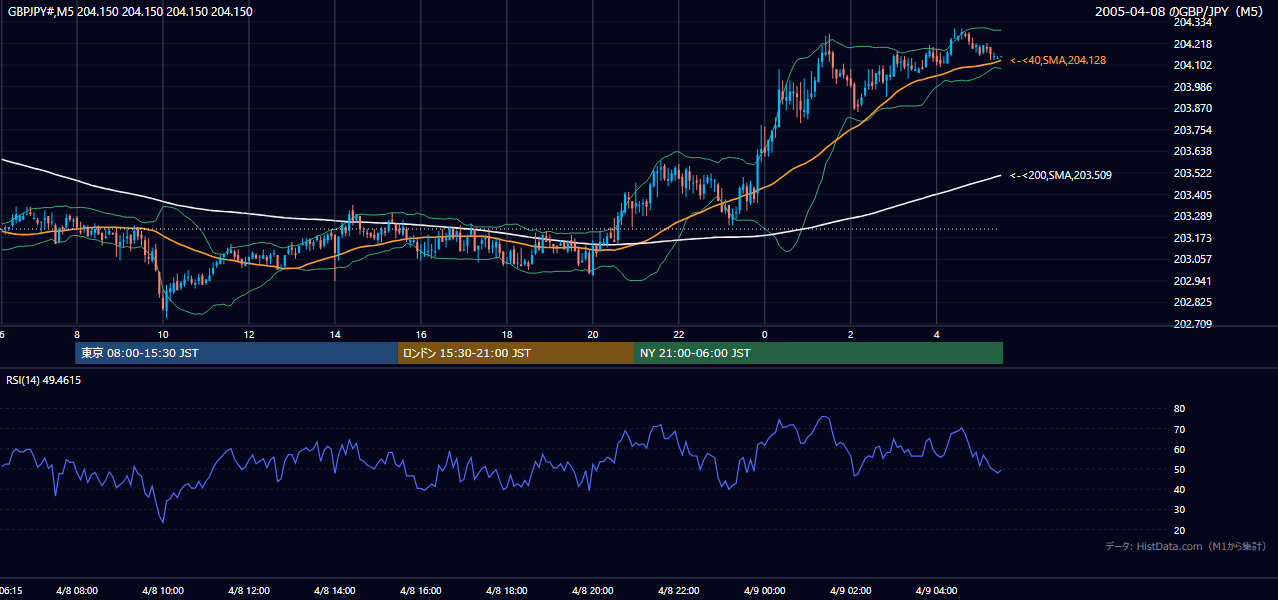Screen dimensions: 1278x600
Task: Click the bottom date label 4/8 22:00
Action: click(678, 591)
